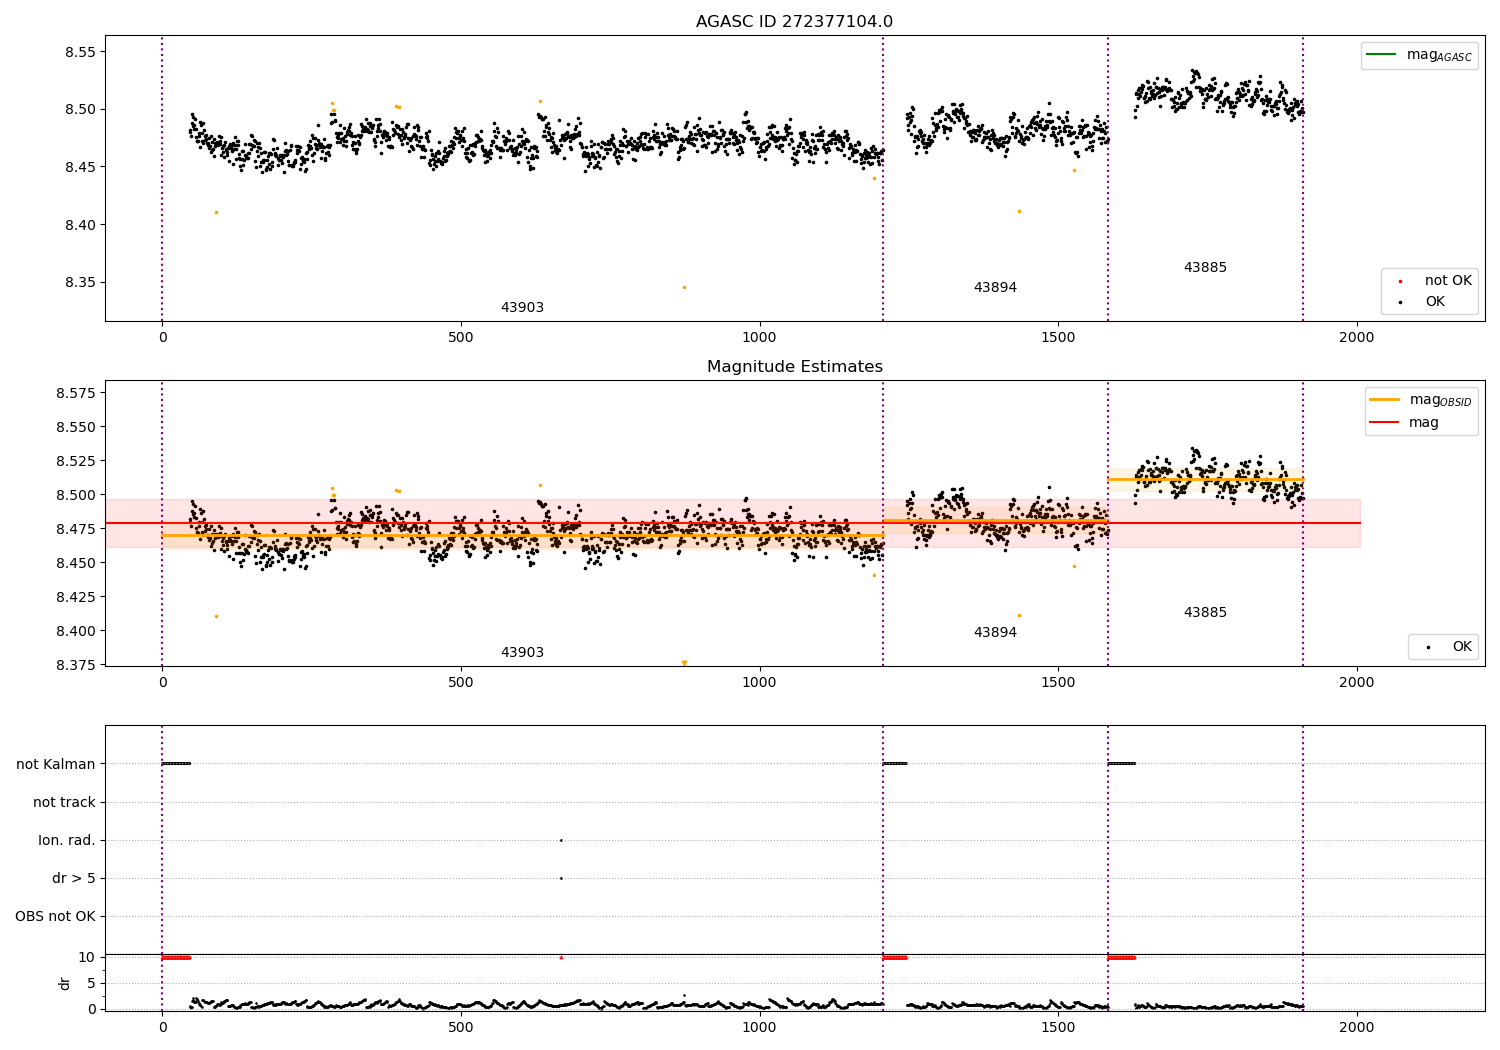
Task: Click the 'dr > 5' flag point near 670
Action: [561, 879]
